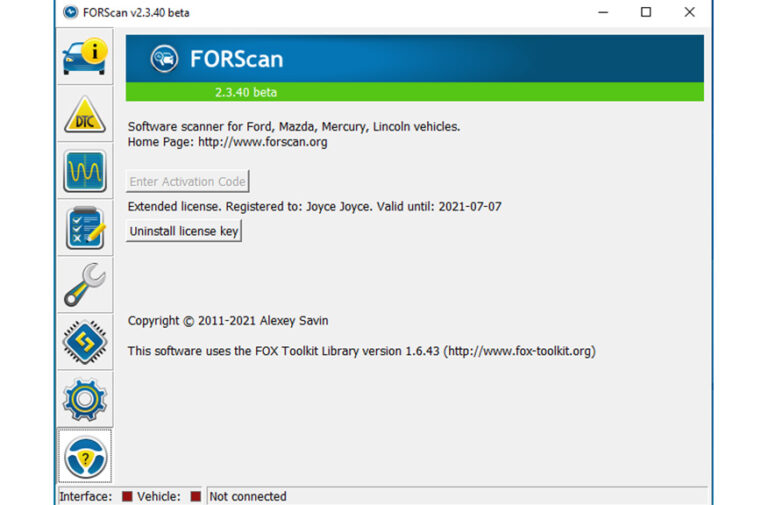Image resolution: width=768 pixels, height=505 pixels.
Task: Click the FORScan logo in header banner
Action: point(165,59)
